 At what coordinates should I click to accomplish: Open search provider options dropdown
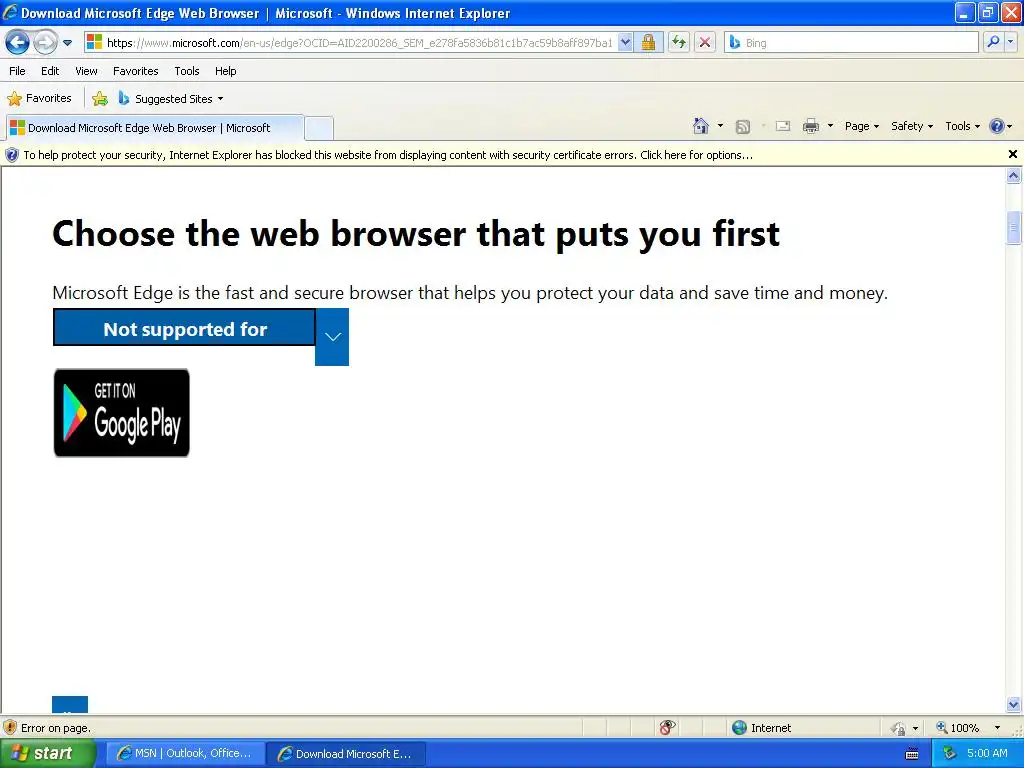point(1010,43)
